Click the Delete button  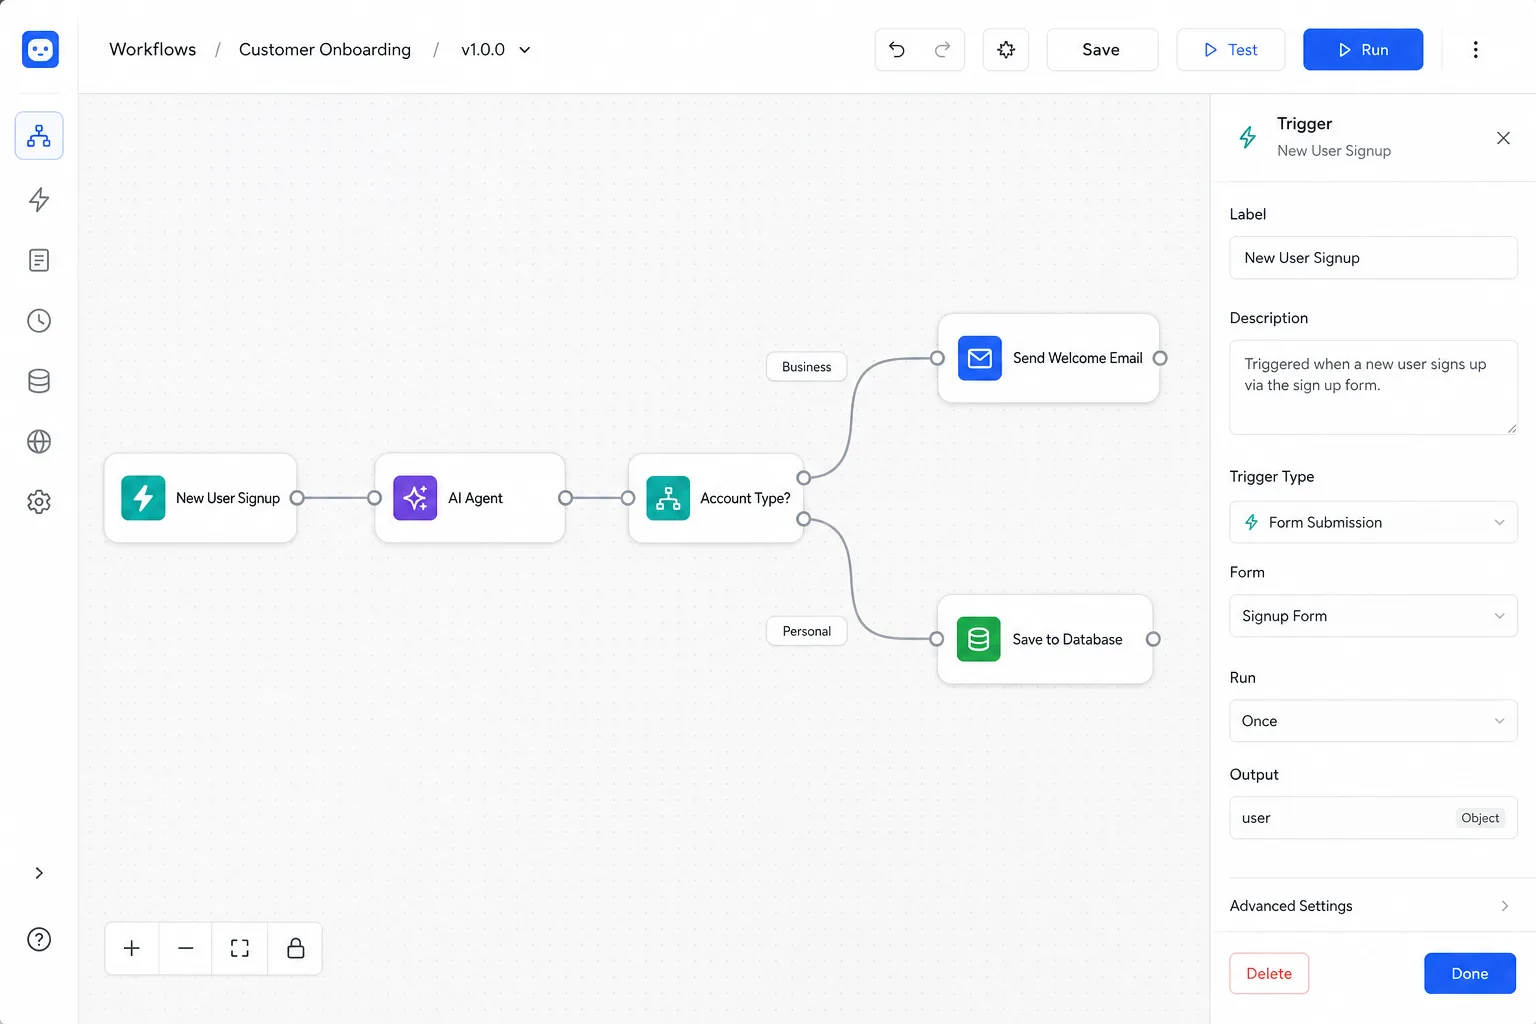[x=1269, y=974]
